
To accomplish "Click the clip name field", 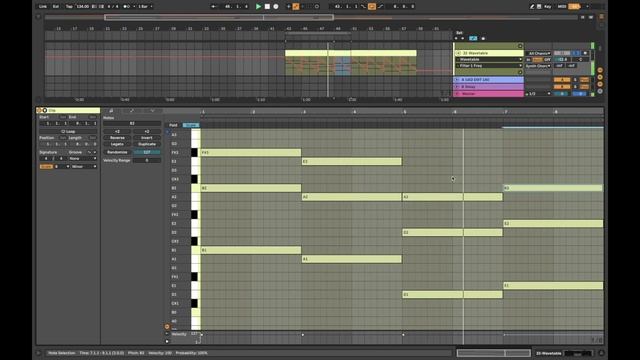I will pyautogui.click(x=73, y=110).
